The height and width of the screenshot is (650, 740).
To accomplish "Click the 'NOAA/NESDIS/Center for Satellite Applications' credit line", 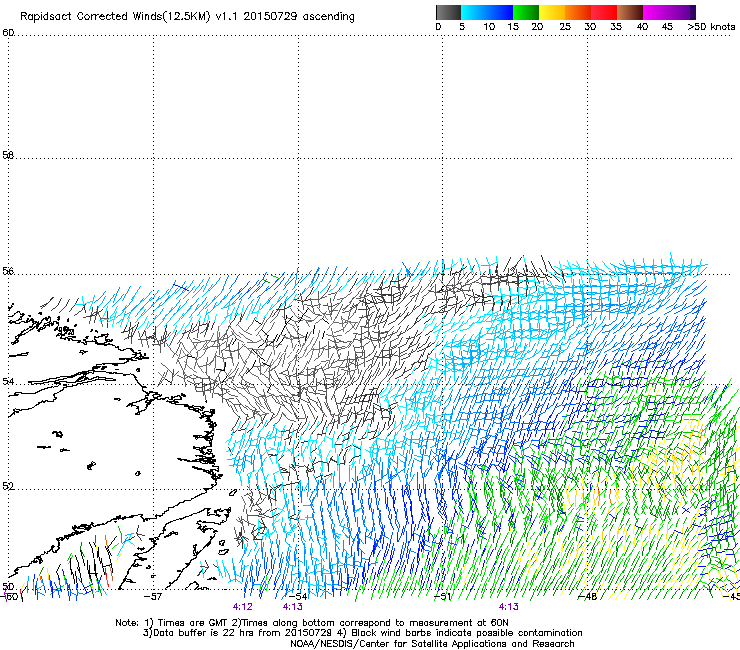I will click(x=432, y=644).
